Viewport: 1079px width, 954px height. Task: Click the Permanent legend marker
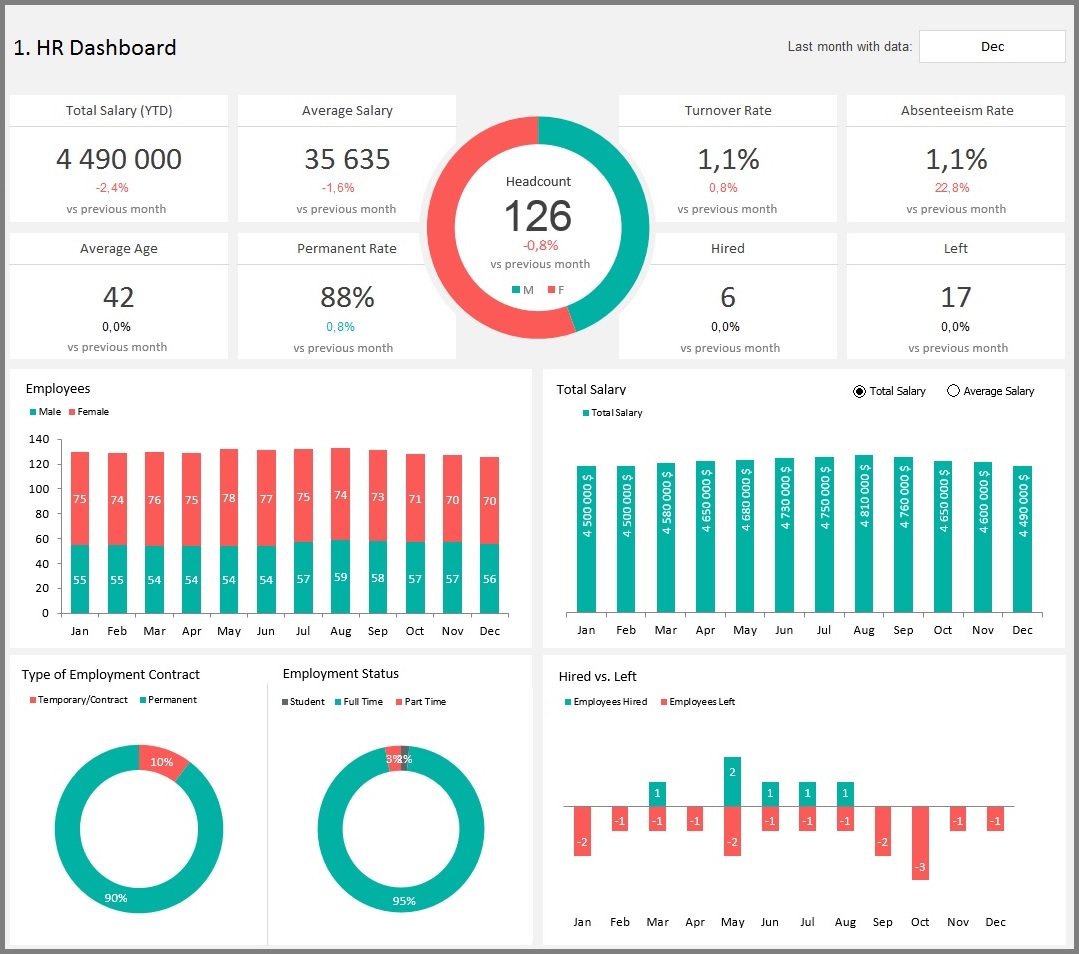point(143,700)
